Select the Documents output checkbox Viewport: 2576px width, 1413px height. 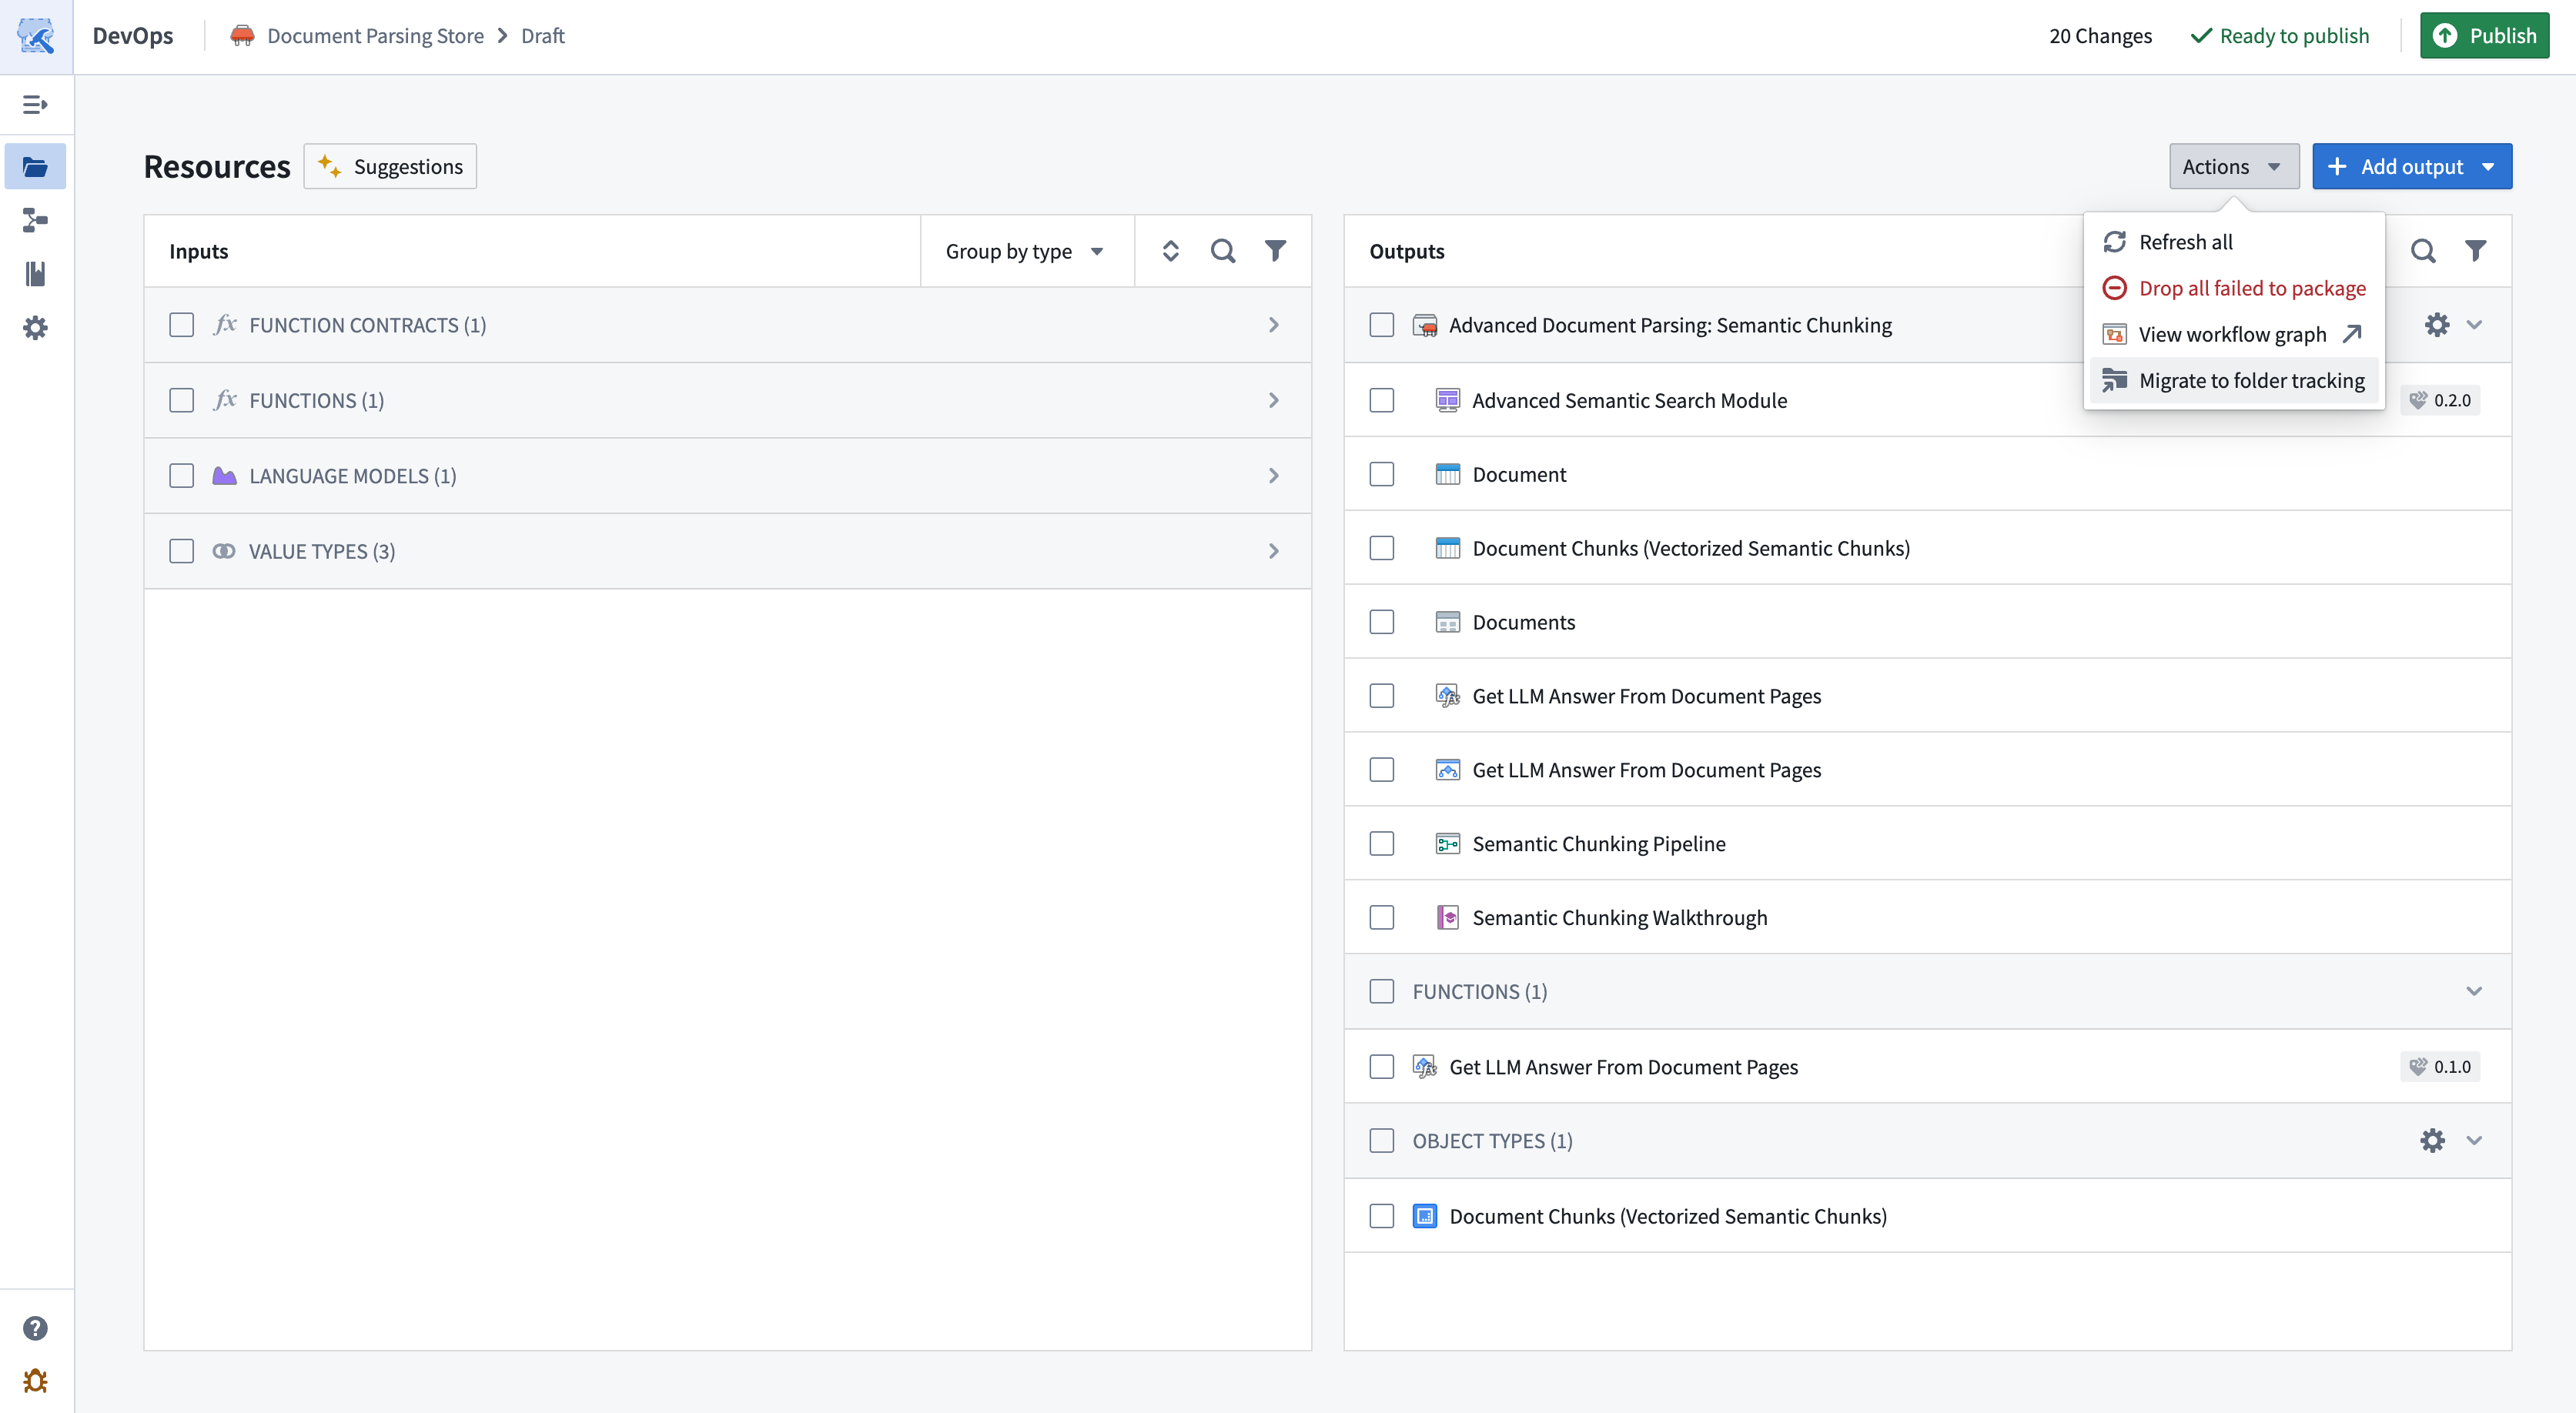point(1382,621)
